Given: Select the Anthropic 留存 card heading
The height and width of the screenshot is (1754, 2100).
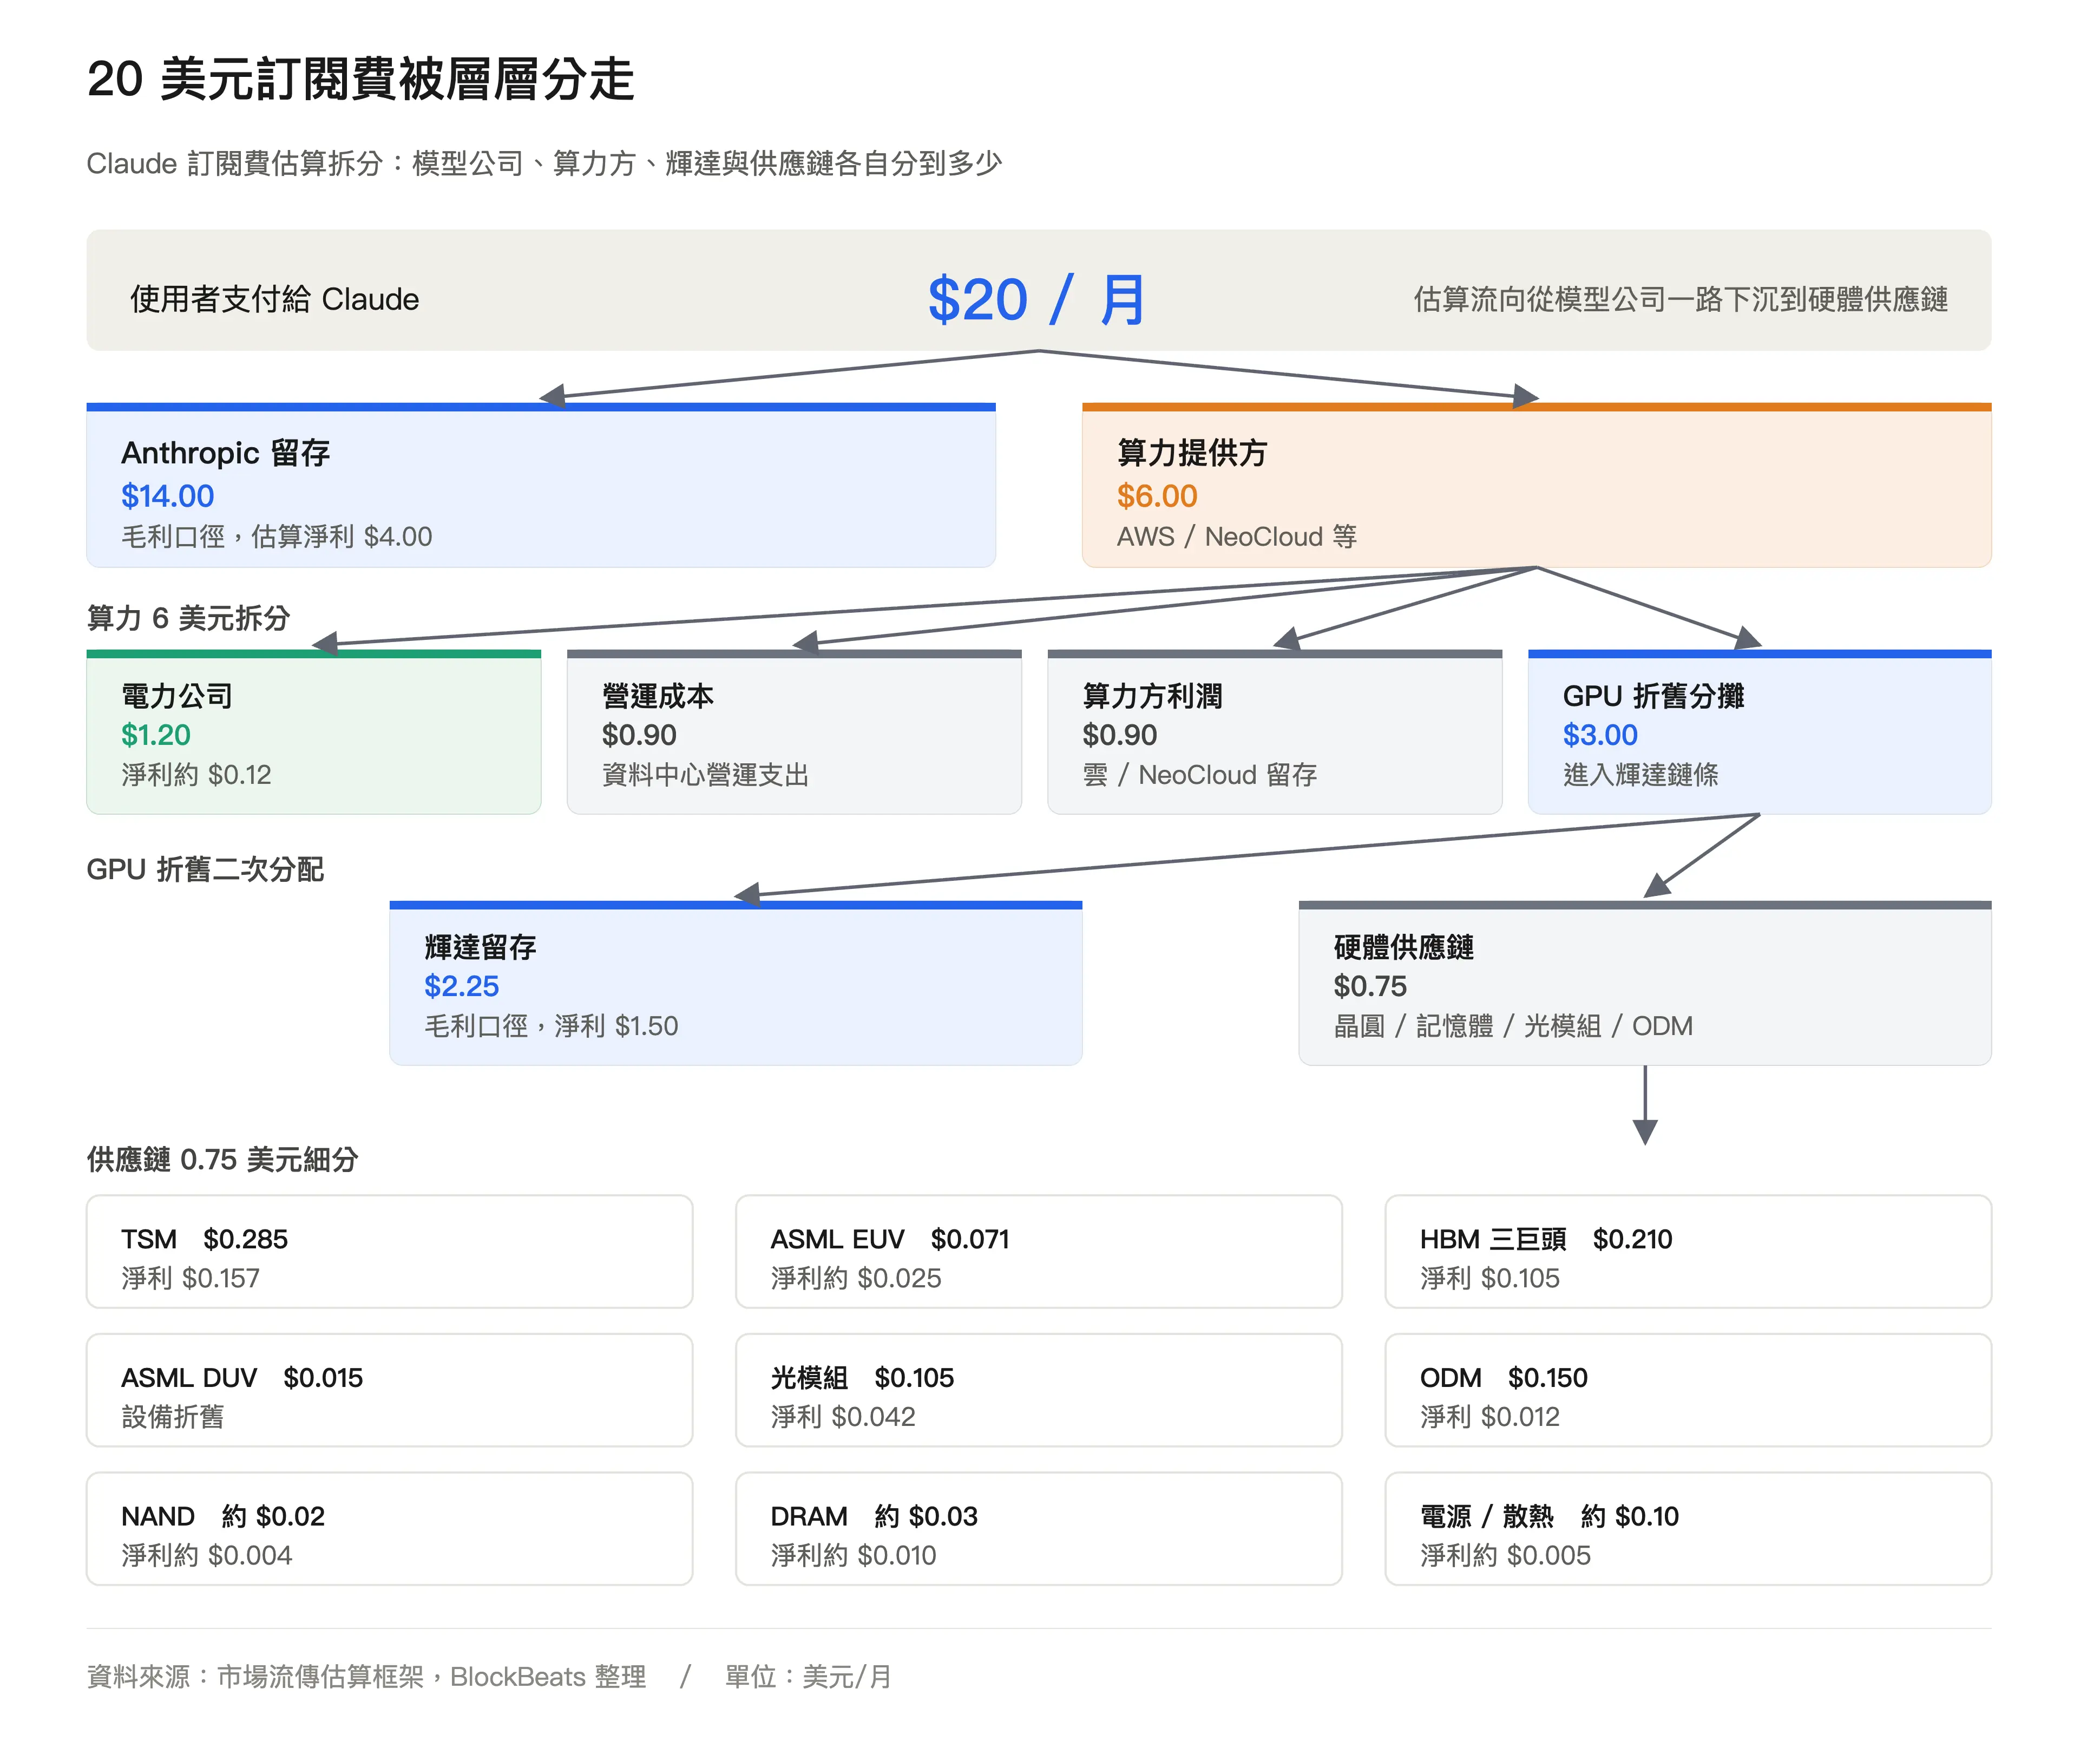Looking at the screenshot, I should [x=226, y=453].
